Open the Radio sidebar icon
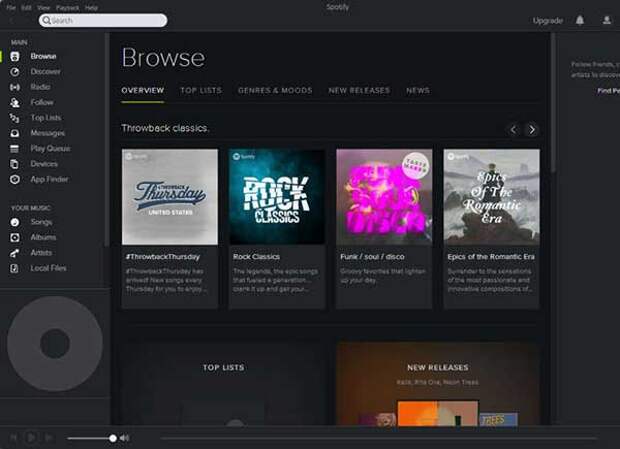This screenshot has width=620, height=449. pyautogui.click(x=15, y=87)
